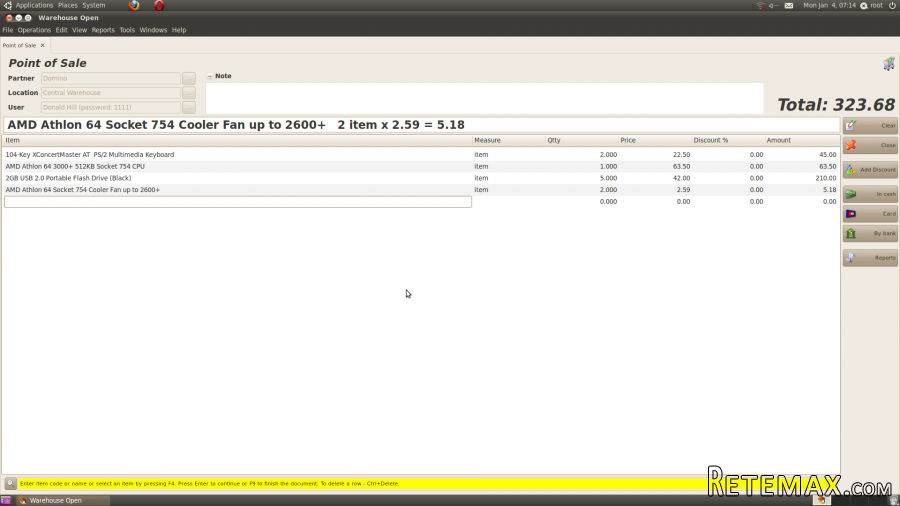Click the Close button with red X

pyautogui.click(x=870, y=145)
